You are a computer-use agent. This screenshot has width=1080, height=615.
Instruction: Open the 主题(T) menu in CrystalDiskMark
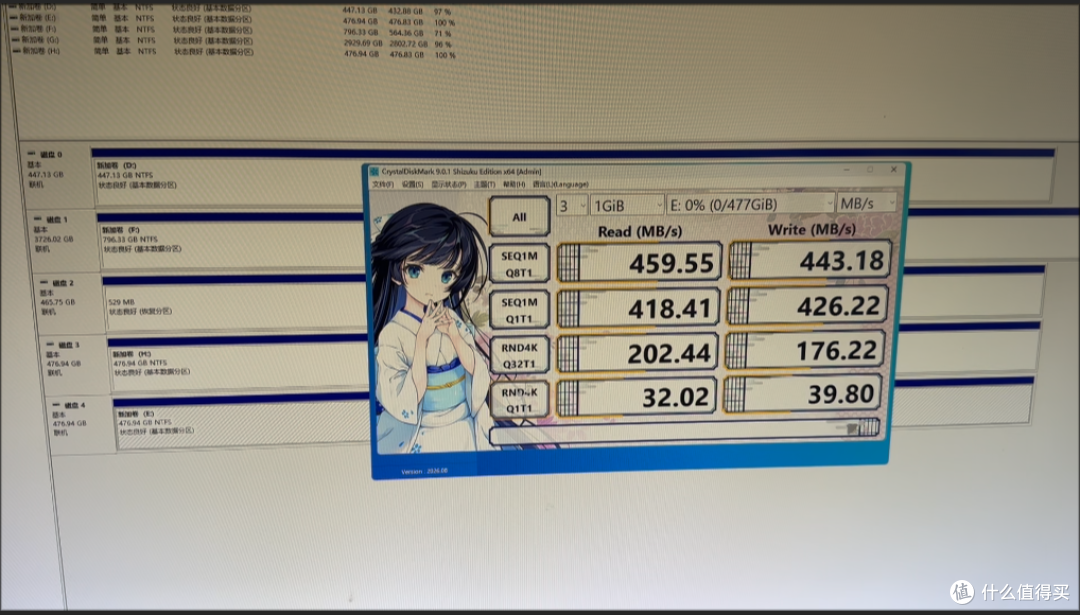point(485,185)
